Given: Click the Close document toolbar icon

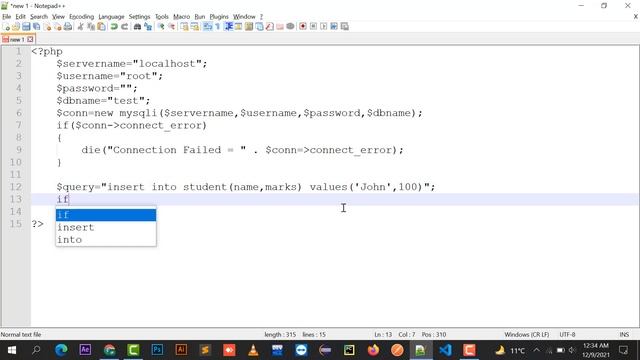Looking at the screenshot, I should coord(47,27).
